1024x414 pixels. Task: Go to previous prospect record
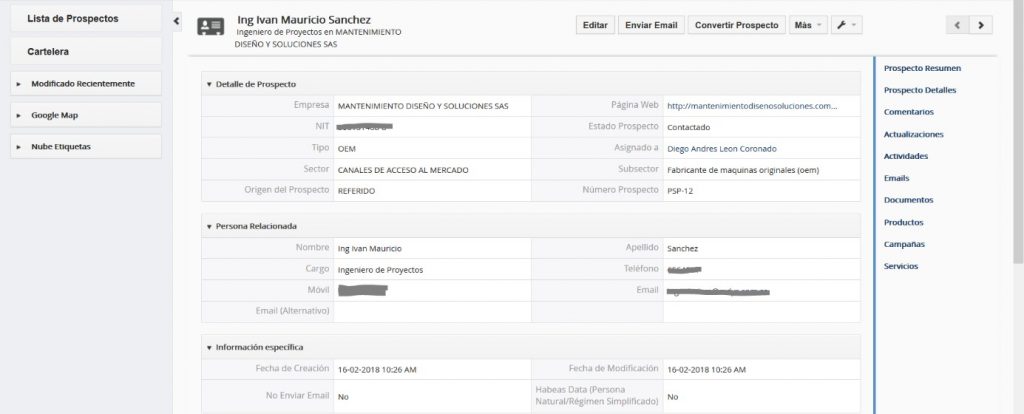click(x=958, y=25)
